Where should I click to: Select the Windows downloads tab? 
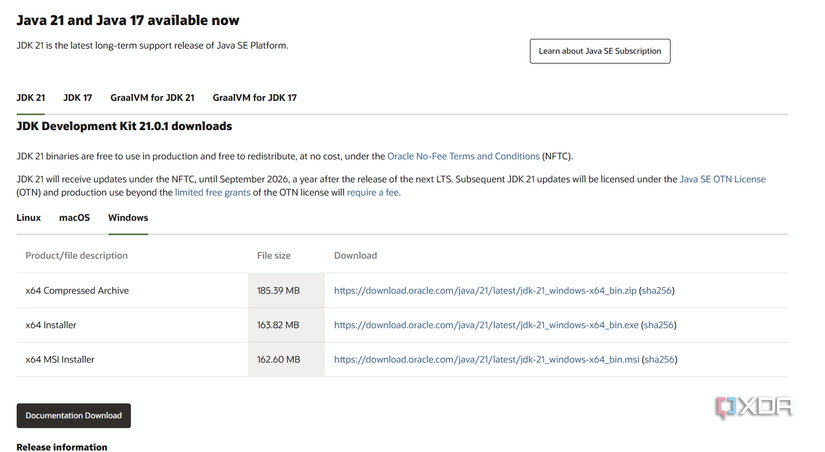128,217
